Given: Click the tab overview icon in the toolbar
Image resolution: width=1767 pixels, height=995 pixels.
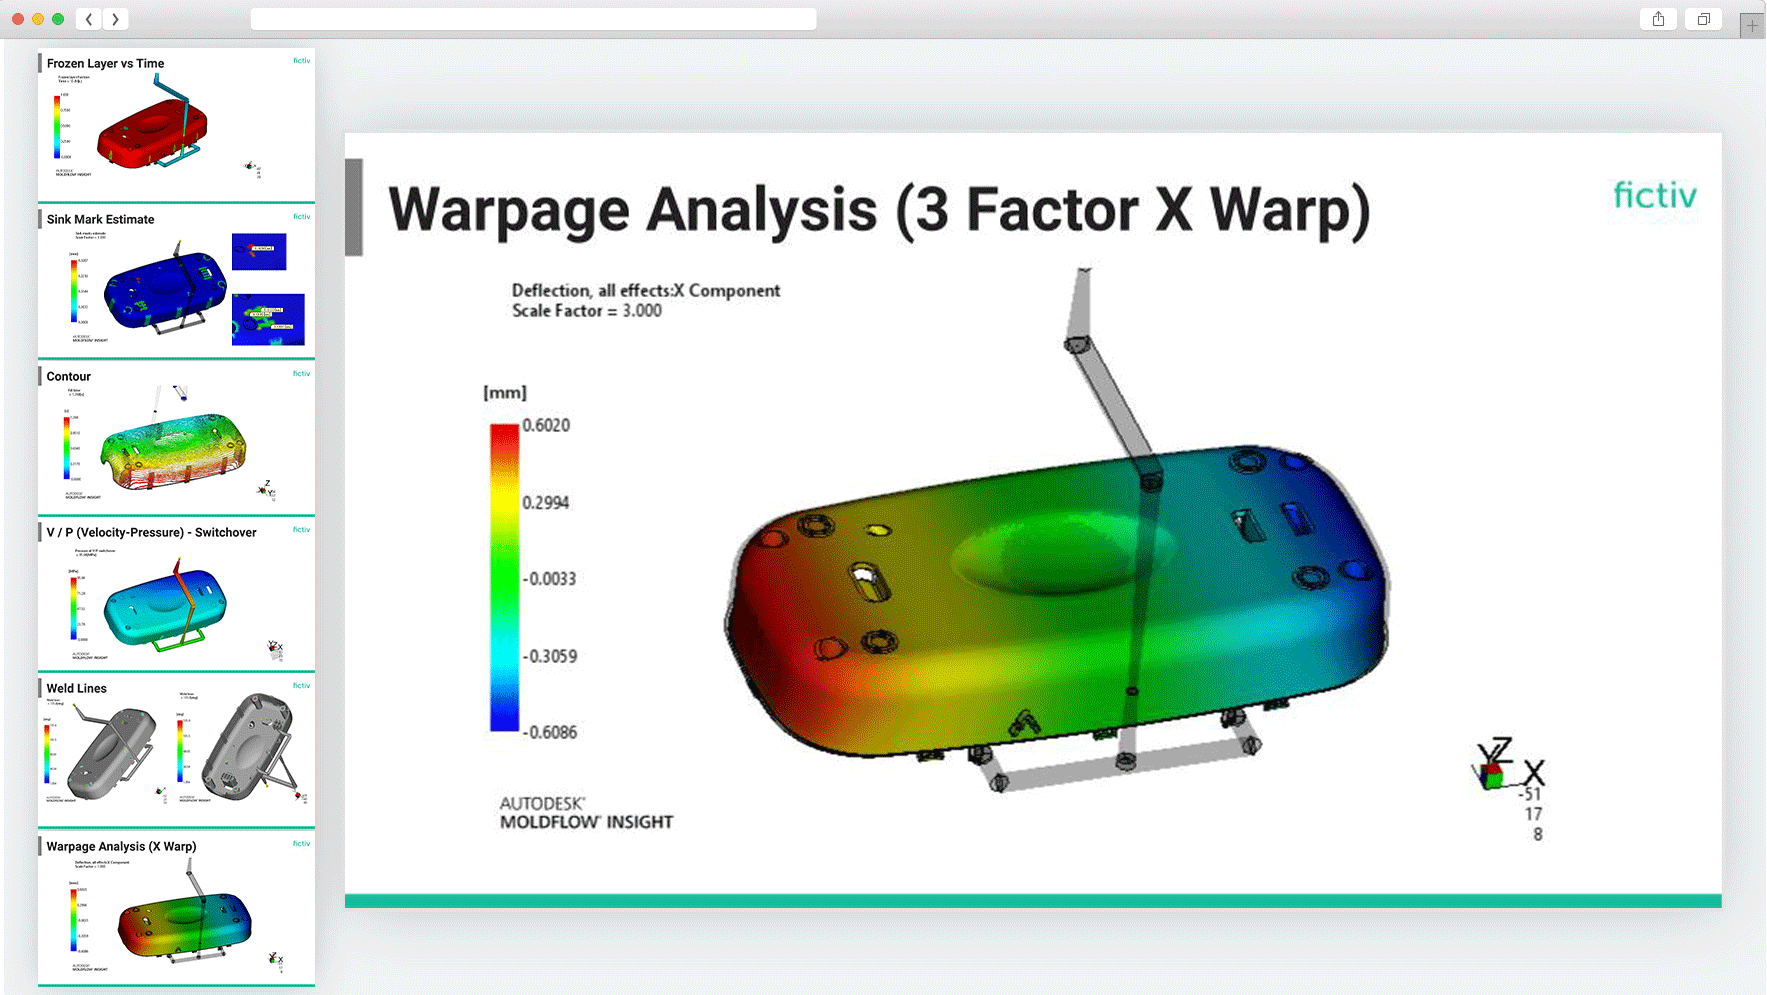Looking at the screenshot, I should 1702,18.
